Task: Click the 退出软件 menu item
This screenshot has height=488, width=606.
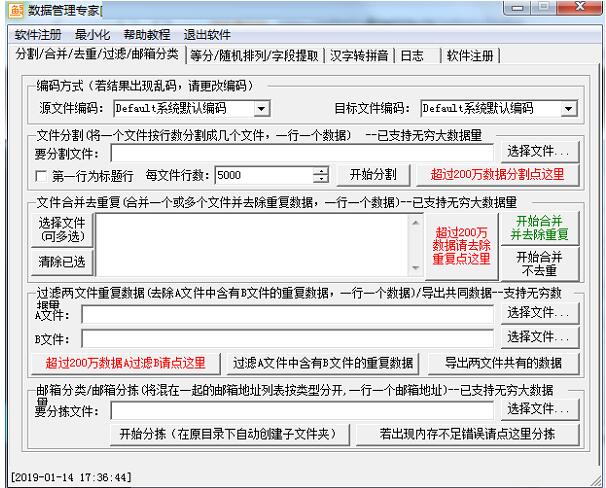Action: pyautogui.click(x=207, y=35)
